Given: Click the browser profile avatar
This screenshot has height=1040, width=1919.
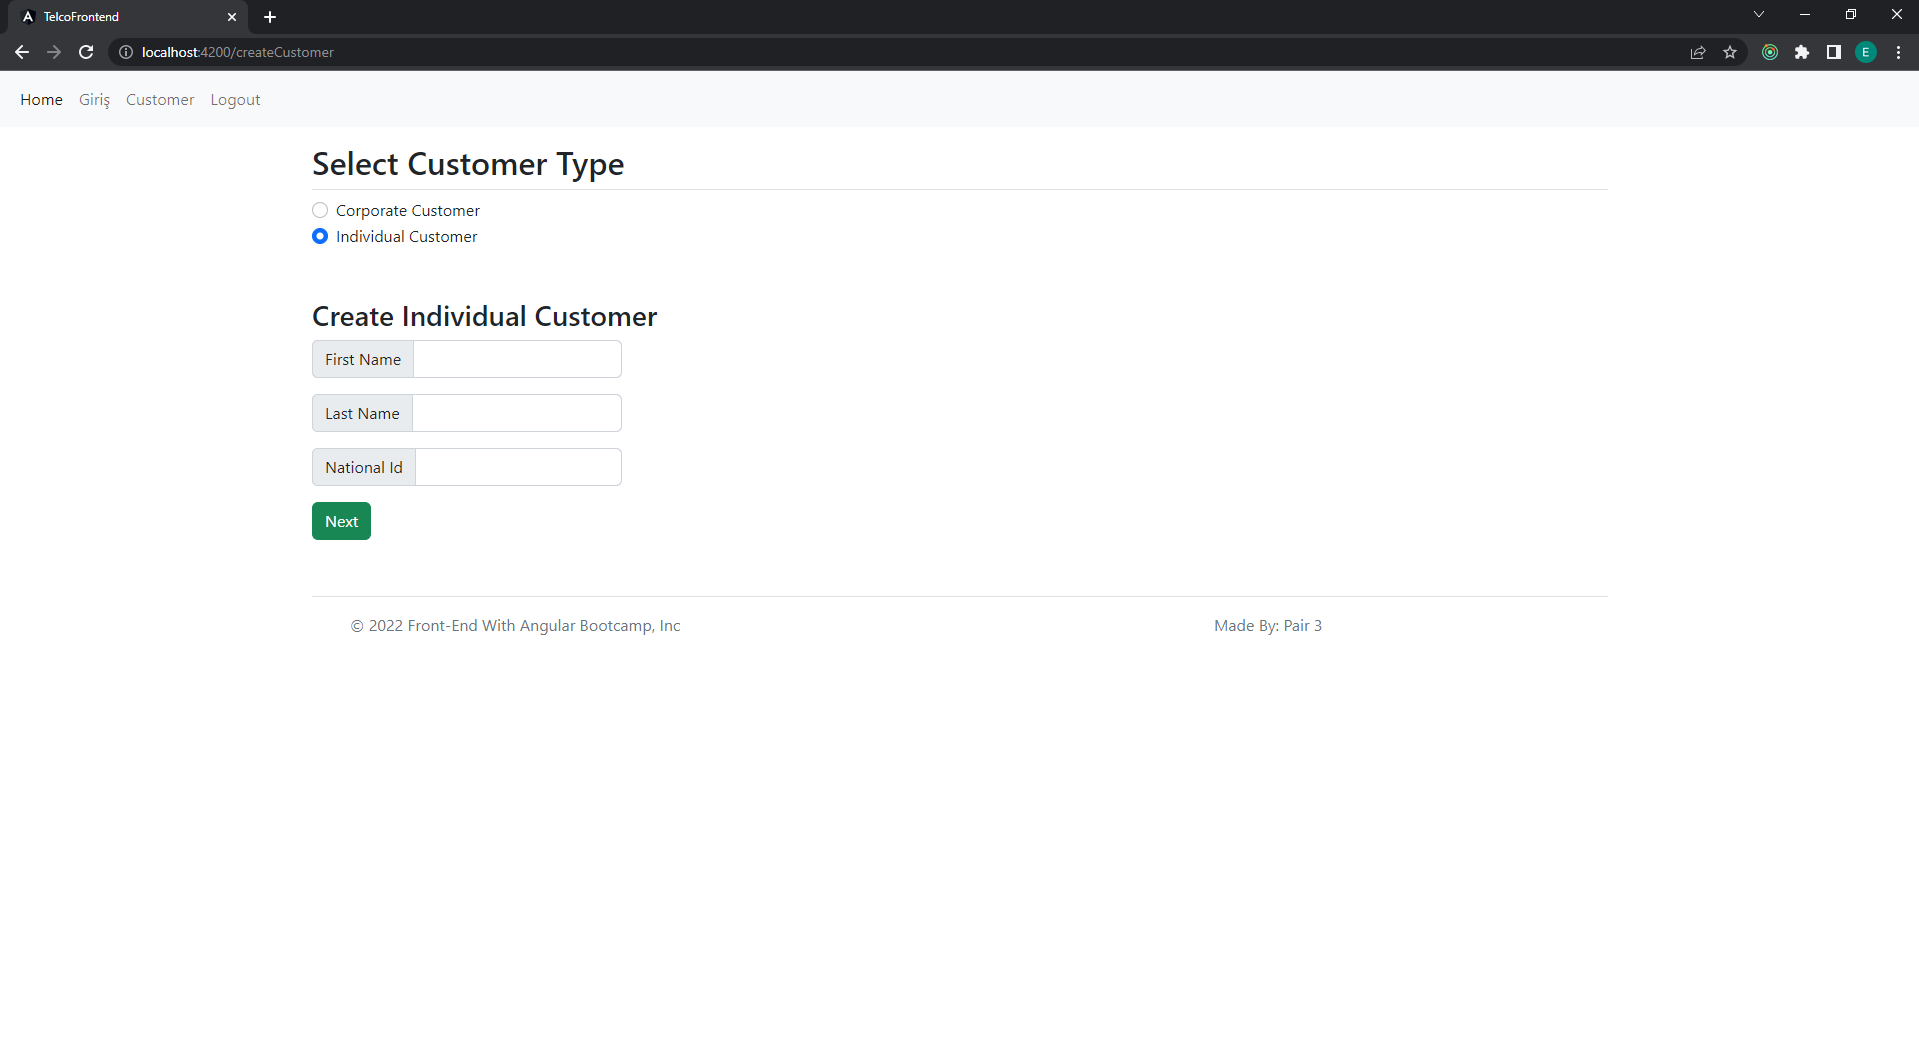Looking at the screenshot, I should point(1865,52).
